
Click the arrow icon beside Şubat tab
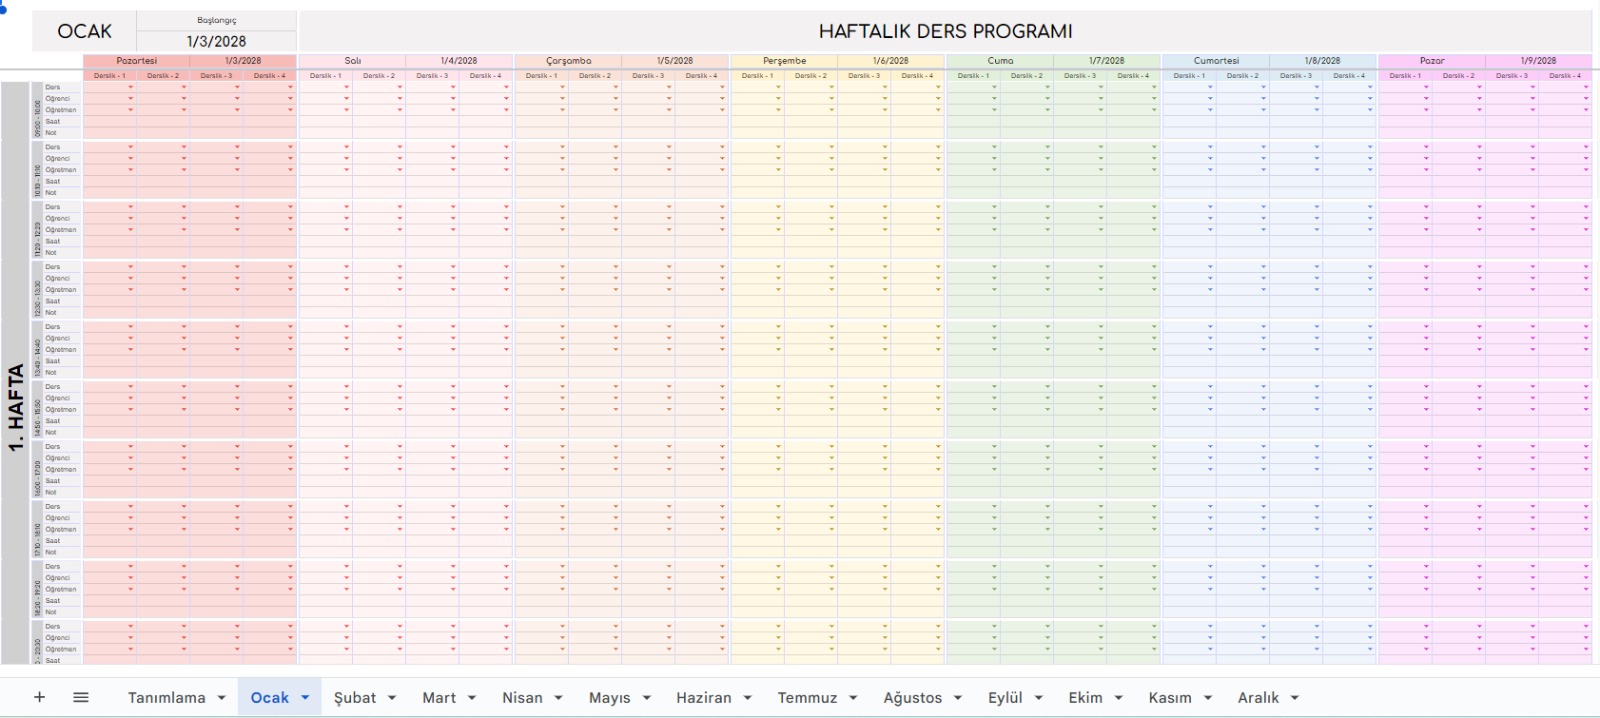(392, 698)
